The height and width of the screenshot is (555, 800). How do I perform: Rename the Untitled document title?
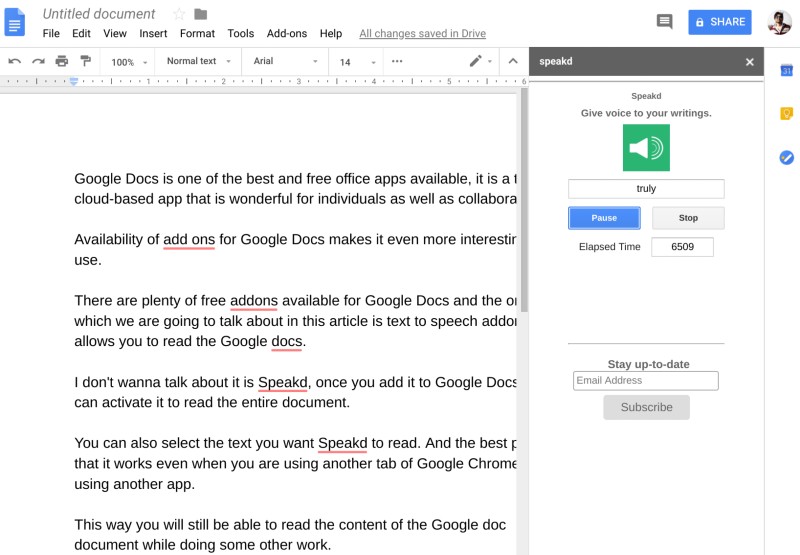(98, 14)
